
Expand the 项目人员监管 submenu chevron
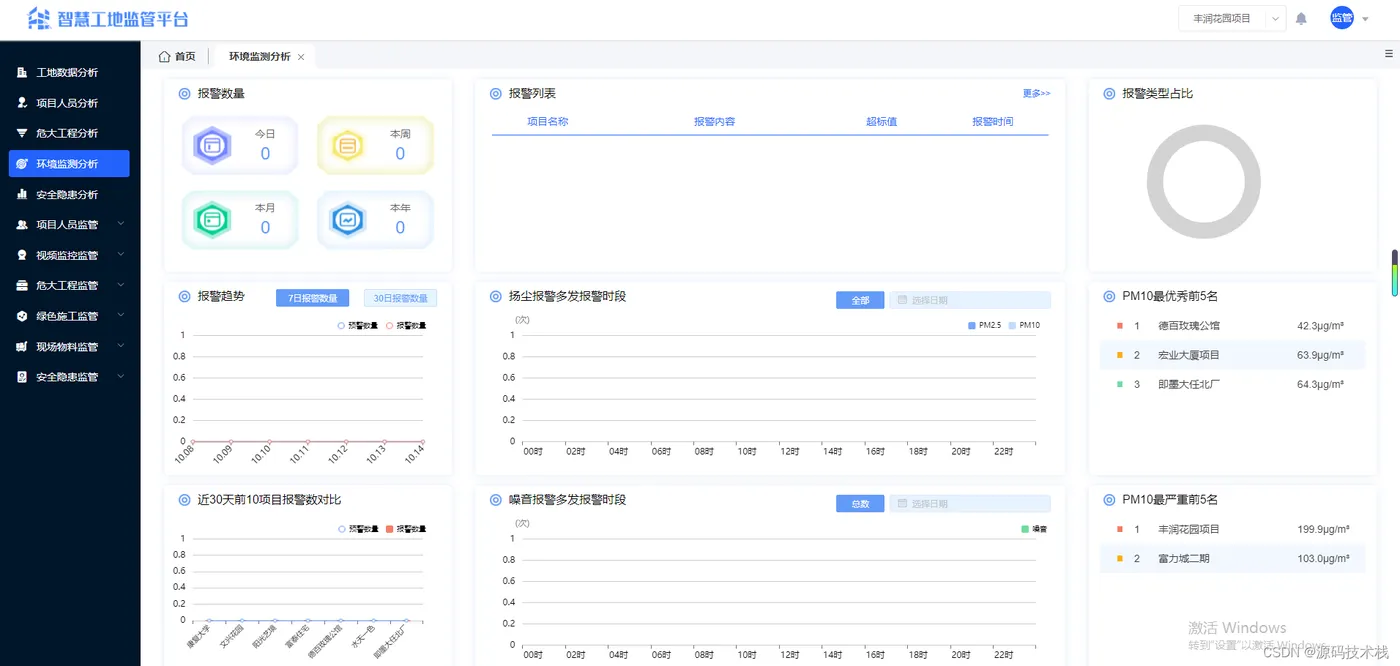[120, 224]
